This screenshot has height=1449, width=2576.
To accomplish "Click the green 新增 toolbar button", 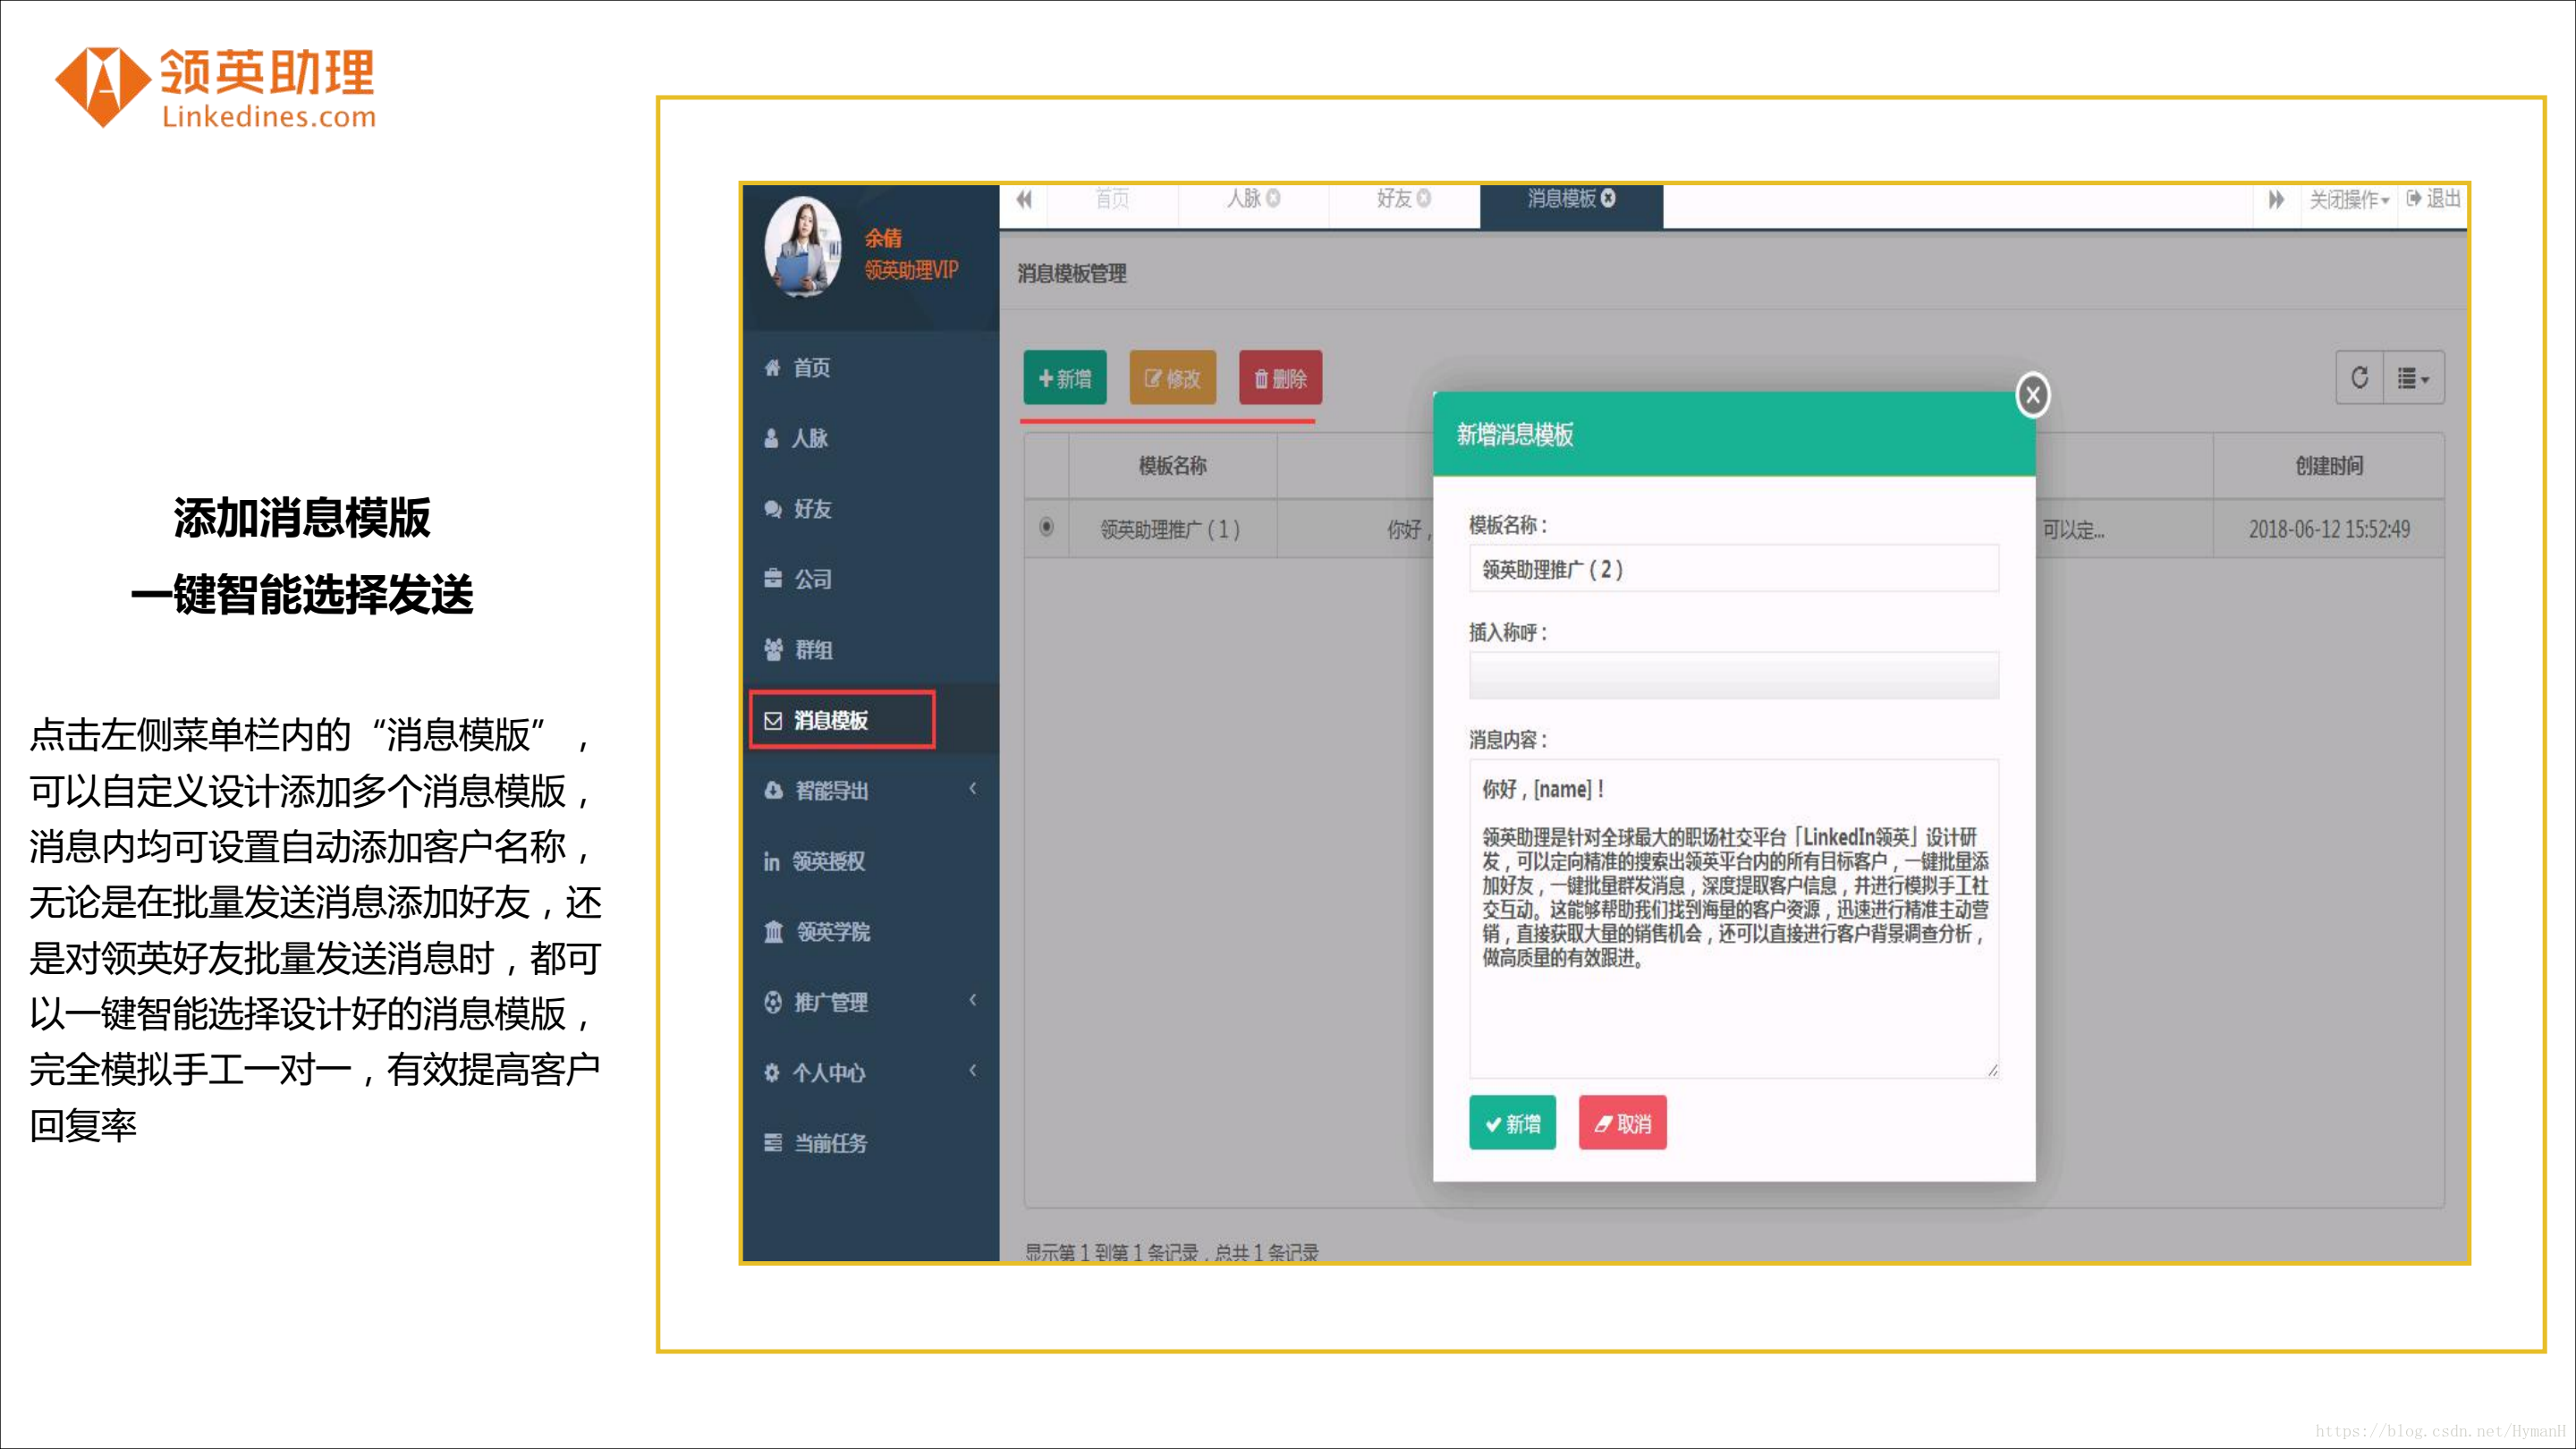I will click(1065, 378).
